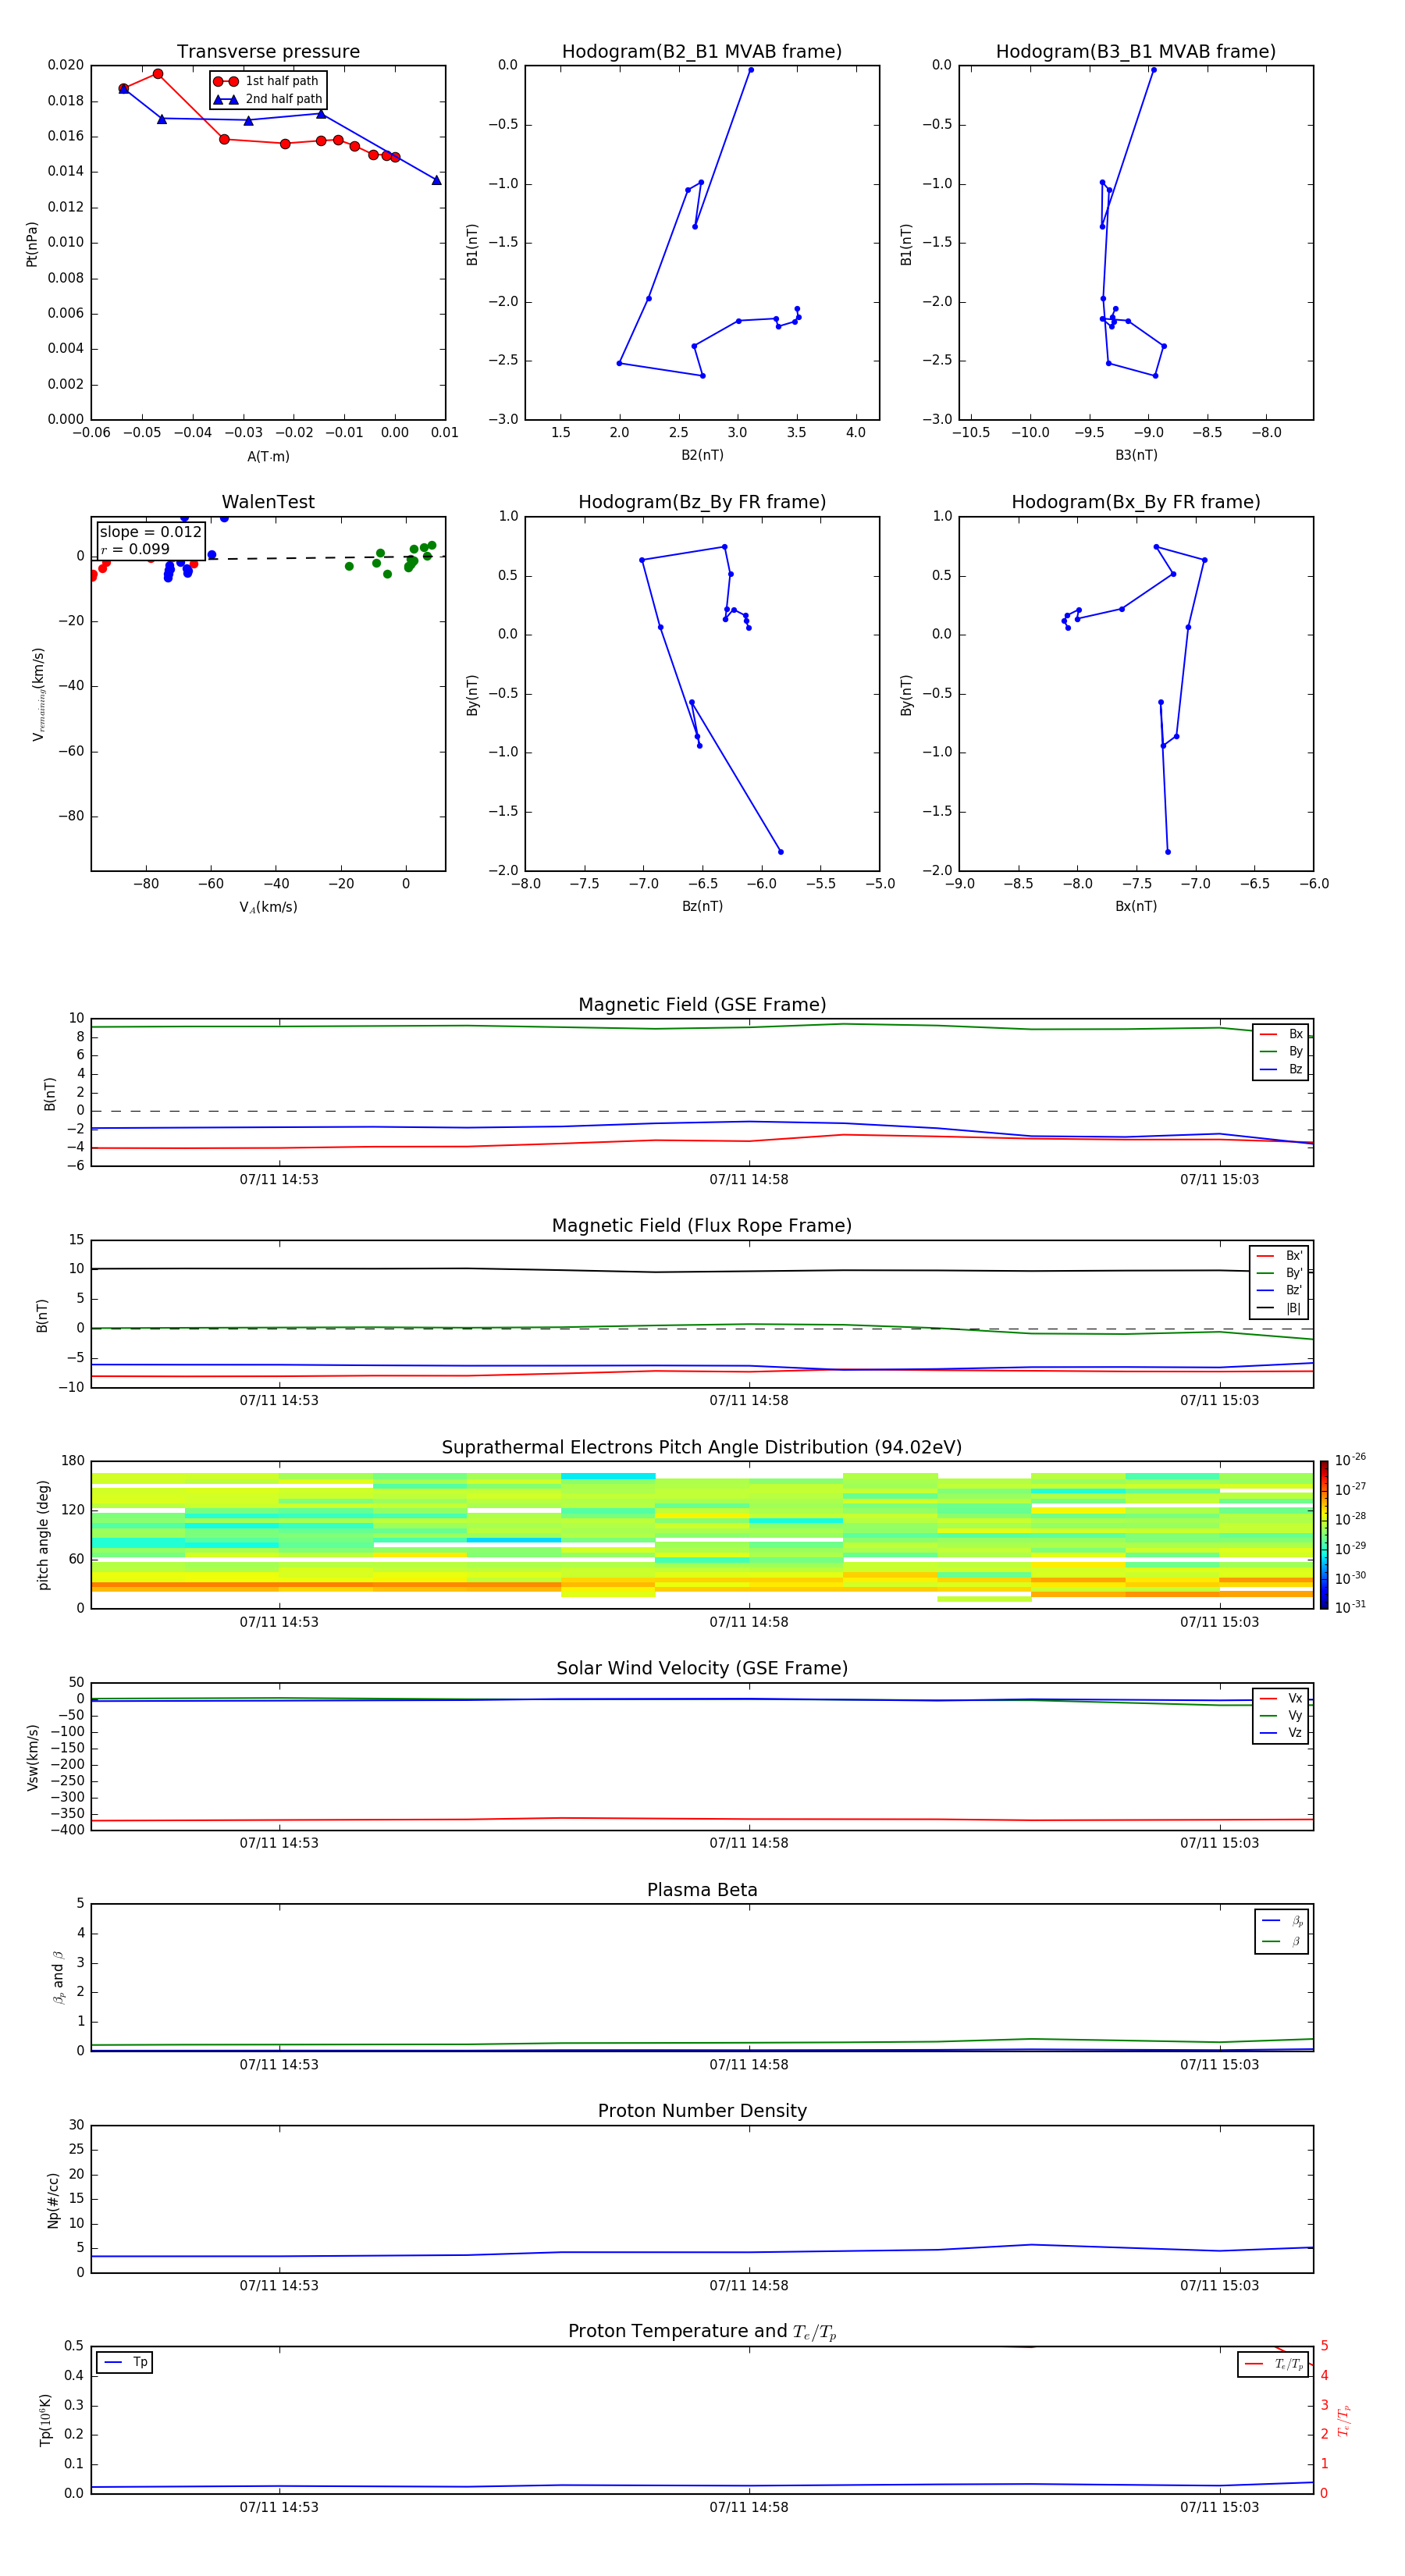Screen dimensions: 1405x2576
Task: Click the pitch angle colorbar strip
Action: point(1324,1535)
